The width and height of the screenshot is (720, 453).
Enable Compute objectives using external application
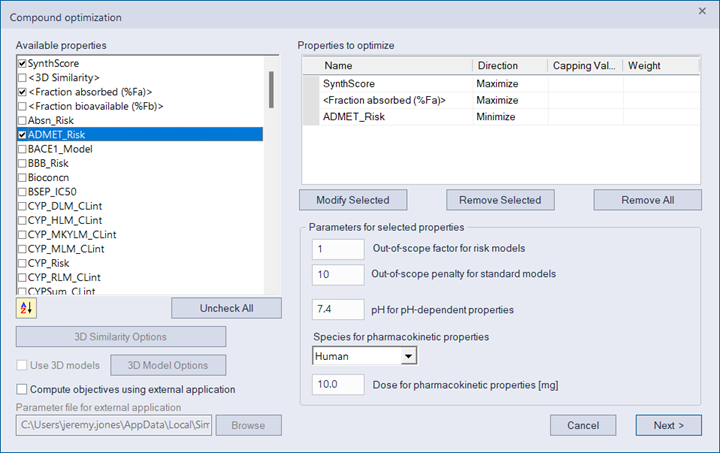click(22, 389)
